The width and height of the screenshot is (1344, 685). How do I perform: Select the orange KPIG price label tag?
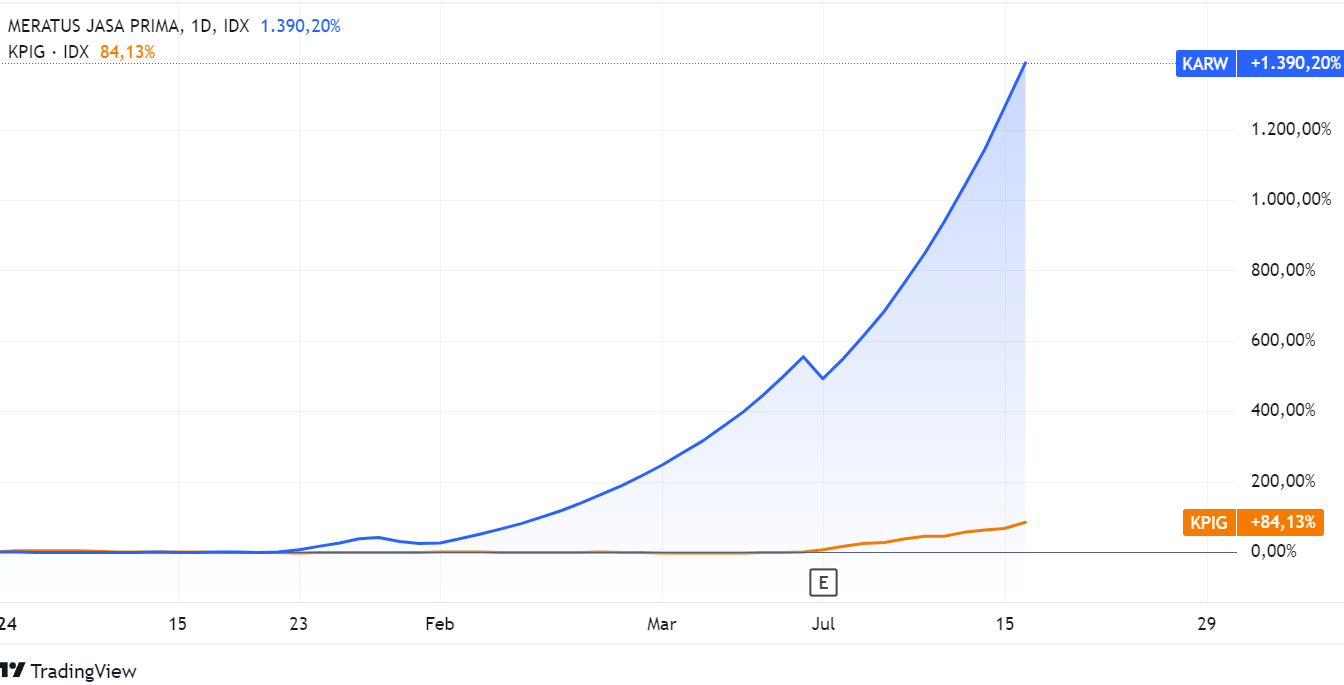click(1209, 522)
